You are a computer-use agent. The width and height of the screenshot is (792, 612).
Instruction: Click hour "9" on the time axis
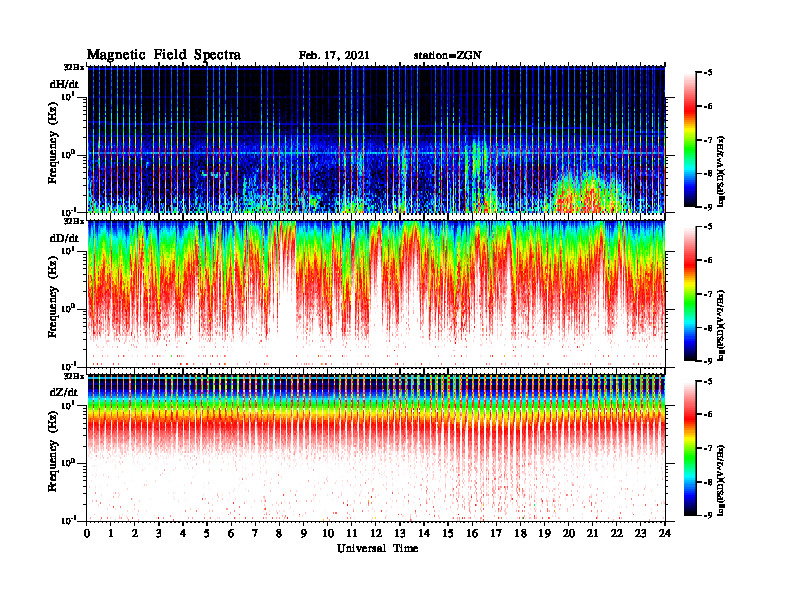[303, 533]
